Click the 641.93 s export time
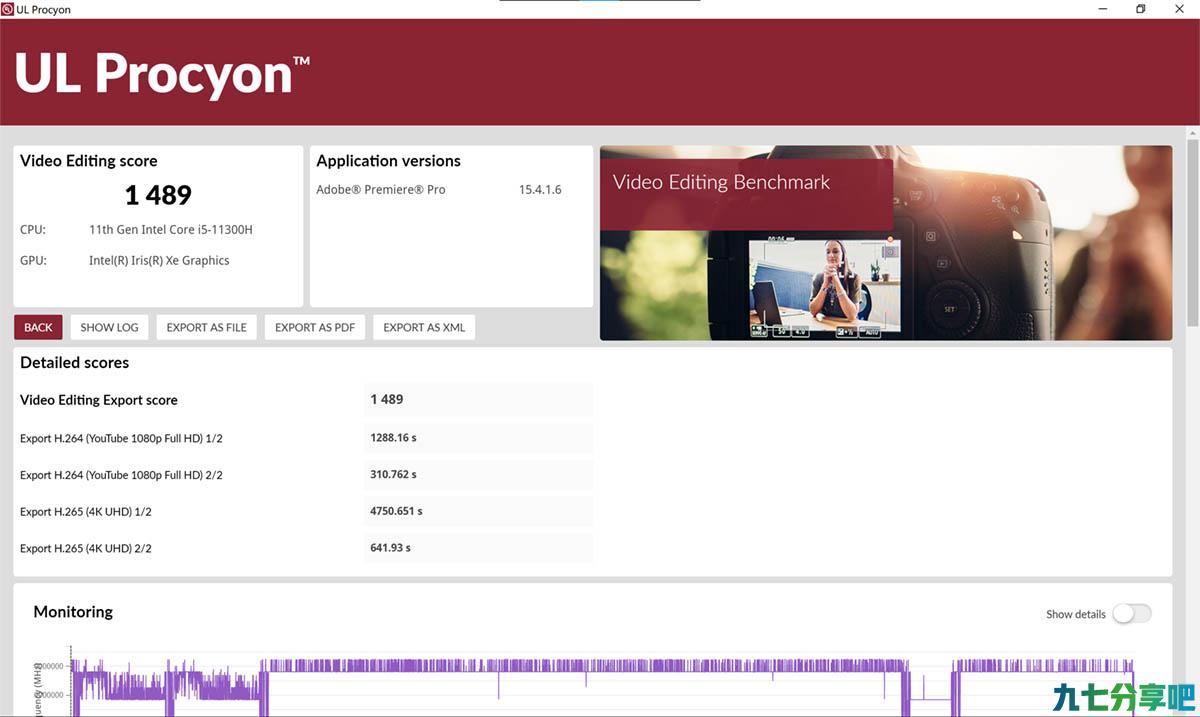 coord(391,548)
